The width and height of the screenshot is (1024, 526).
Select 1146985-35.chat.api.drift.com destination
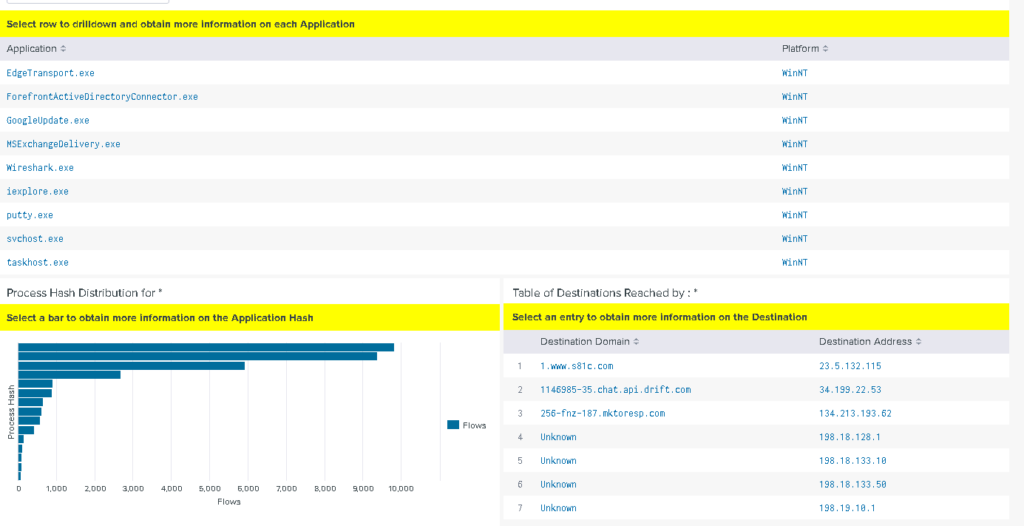click(x=615, y=389)
